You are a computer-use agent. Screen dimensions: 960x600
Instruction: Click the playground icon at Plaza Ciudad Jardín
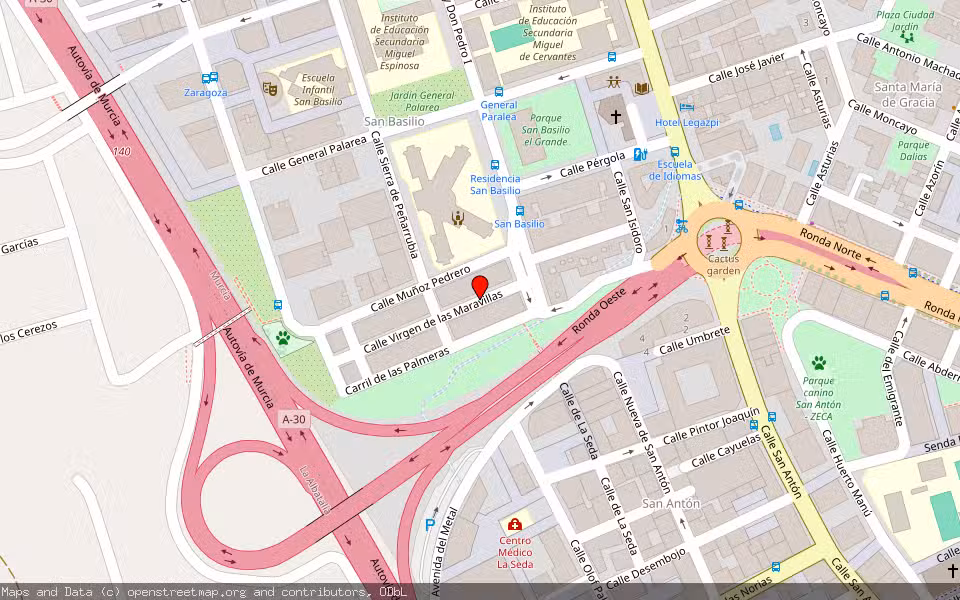click(908, 37)
